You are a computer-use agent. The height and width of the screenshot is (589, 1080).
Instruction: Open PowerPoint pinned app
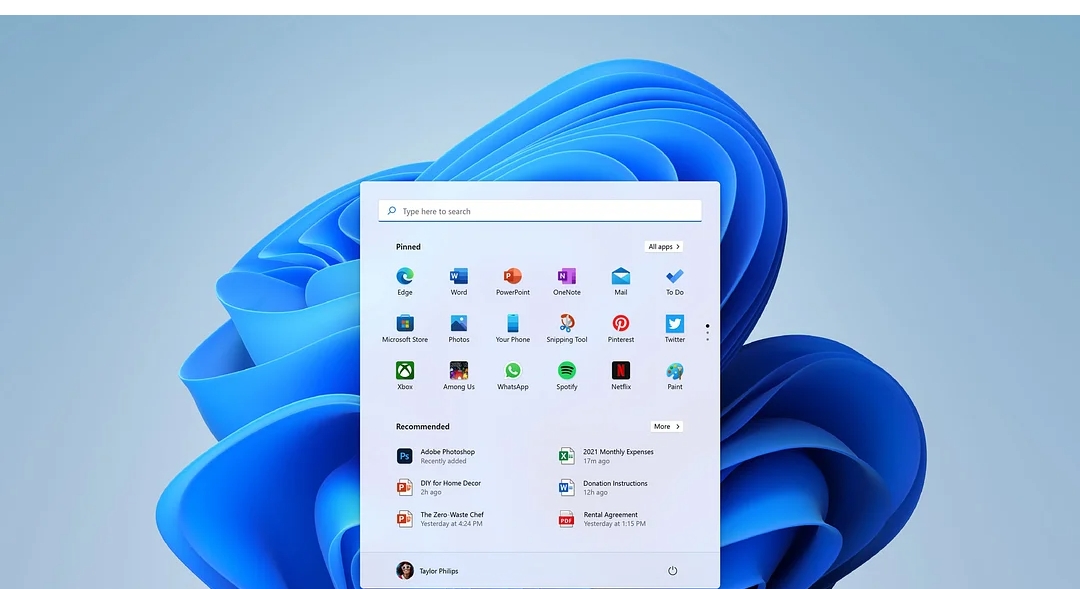click(512, 276)
